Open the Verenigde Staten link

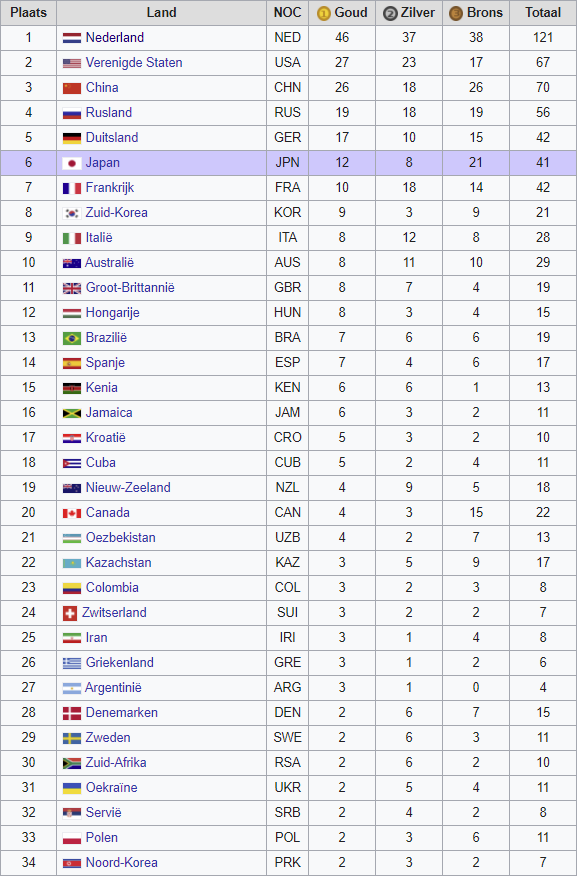tap(134, 63)
